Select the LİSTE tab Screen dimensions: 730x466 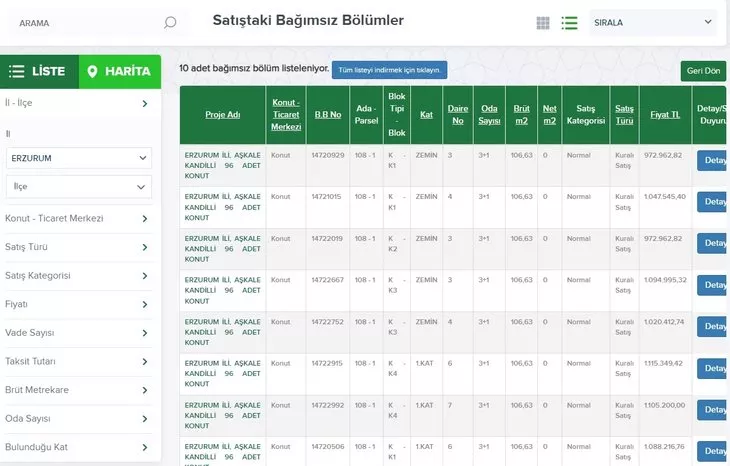[38, 71]
